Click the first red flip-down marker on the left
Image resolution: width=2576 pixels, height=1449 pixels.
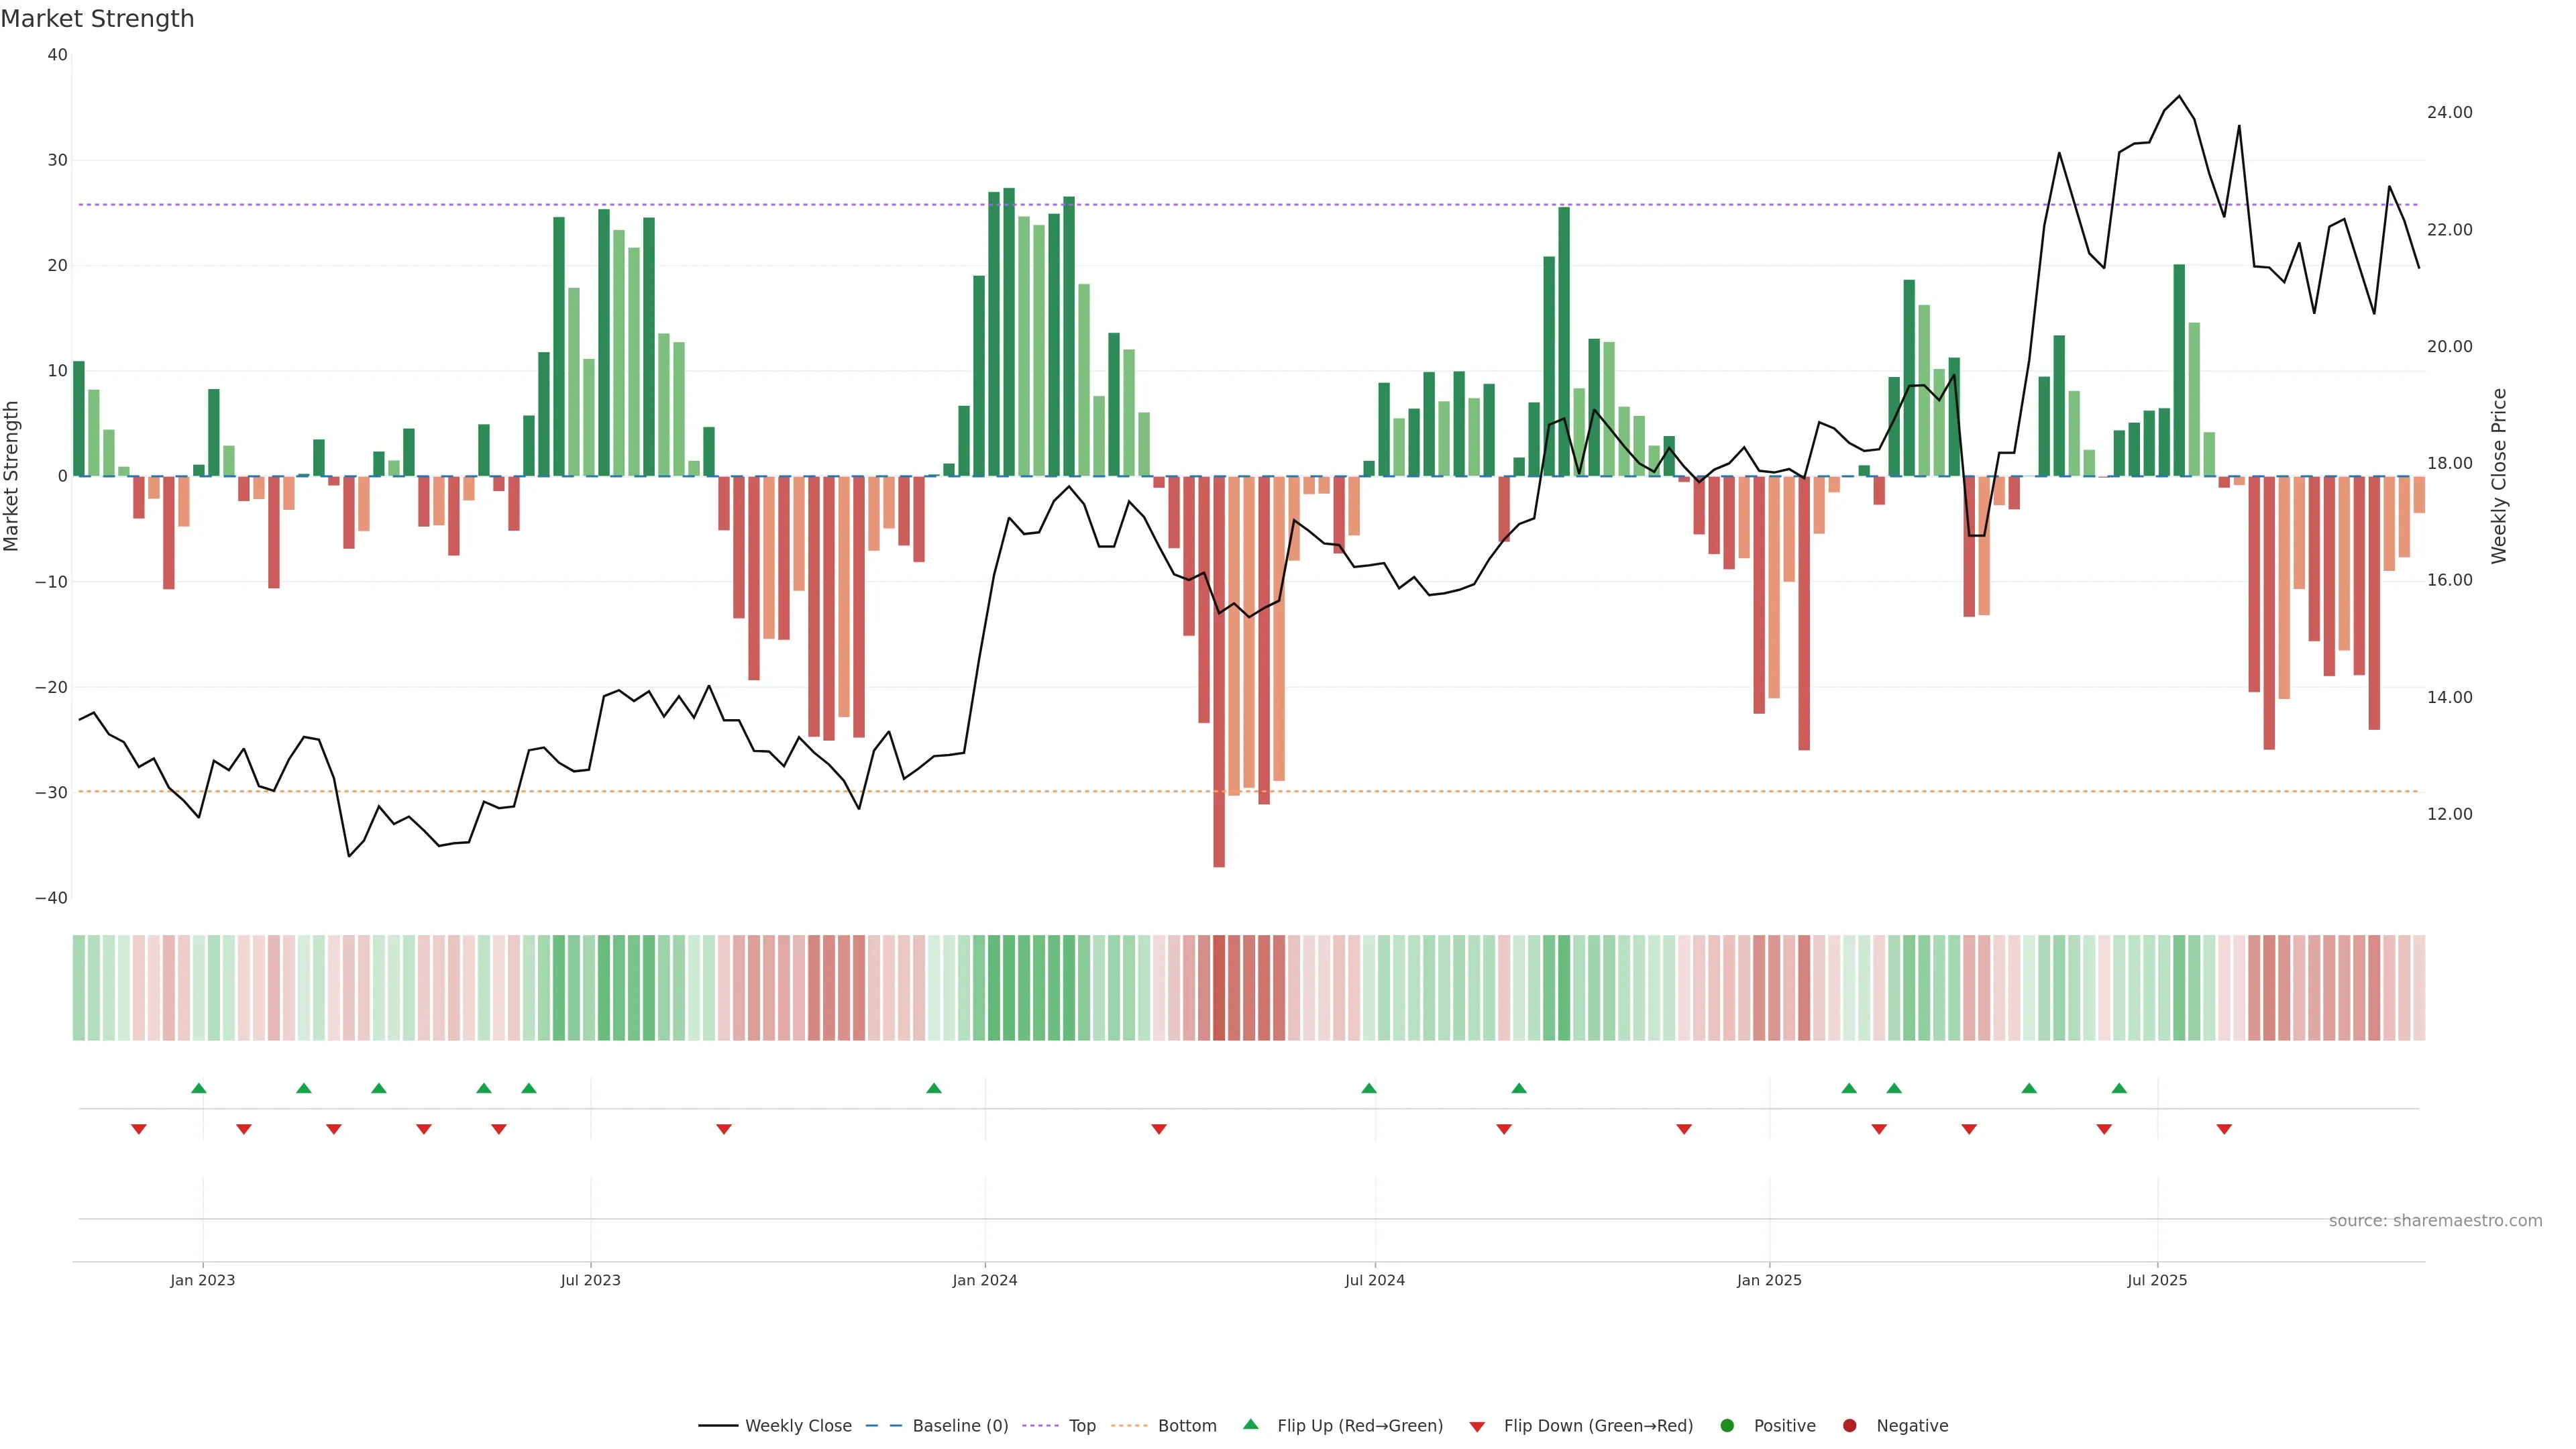[x=139, y=1129]
